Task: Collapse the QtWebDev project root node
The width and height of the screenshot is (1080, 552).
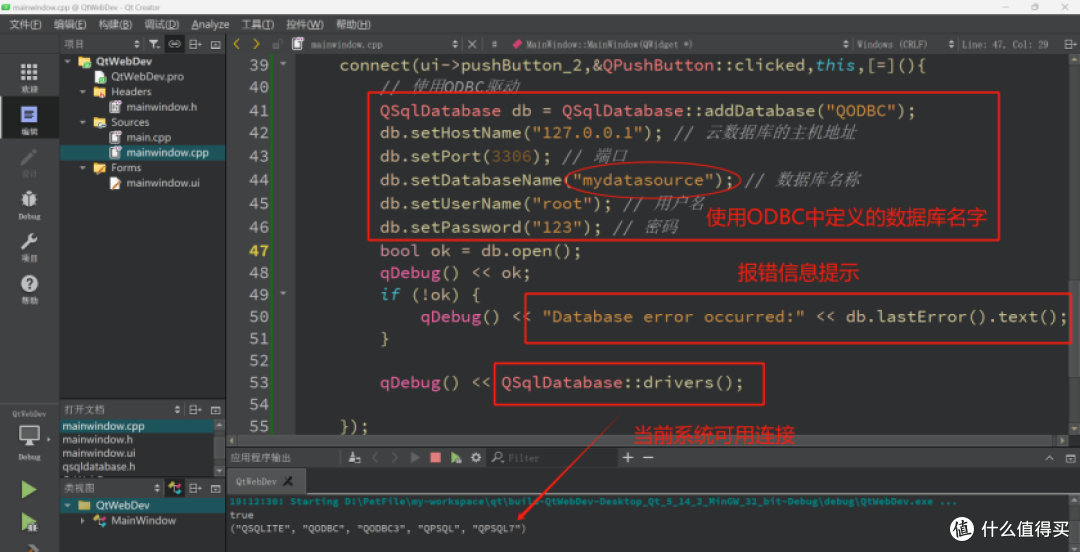Action: (x=68, y=61)
